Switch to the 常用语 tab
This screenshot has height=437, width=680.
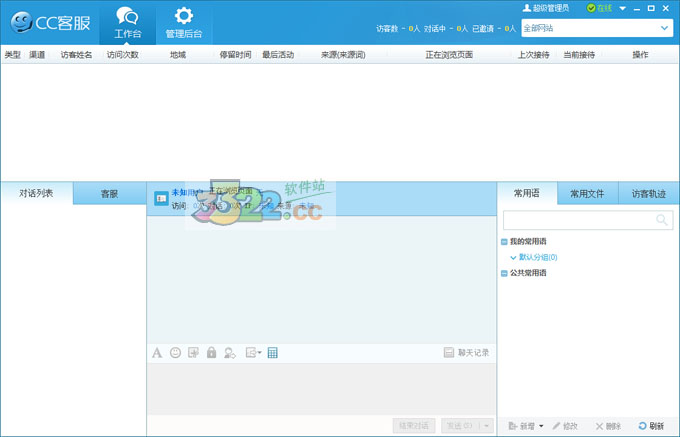[527, 193]
